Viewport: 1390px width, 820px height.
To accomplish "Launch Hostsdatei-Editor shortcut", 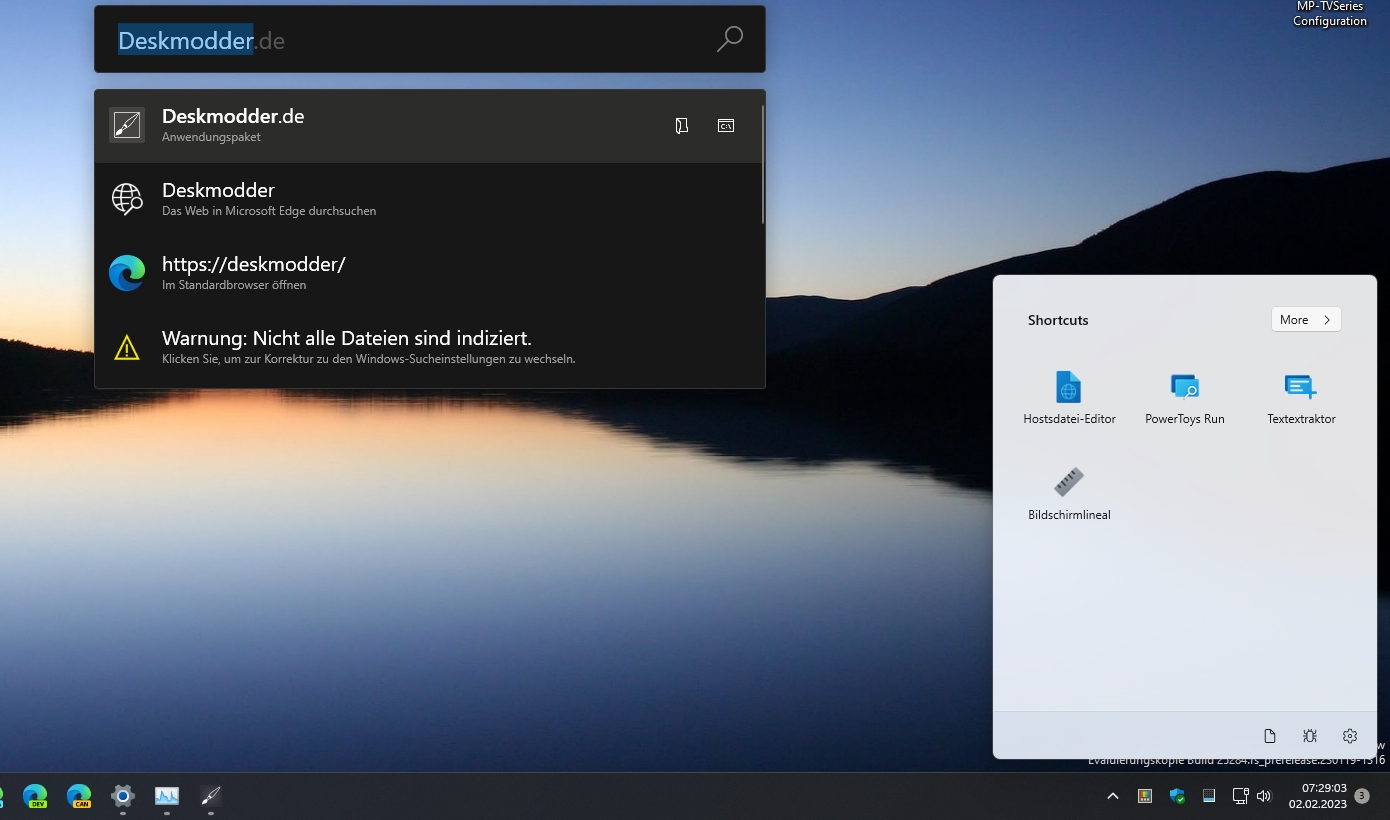I will coord(1069,398).
